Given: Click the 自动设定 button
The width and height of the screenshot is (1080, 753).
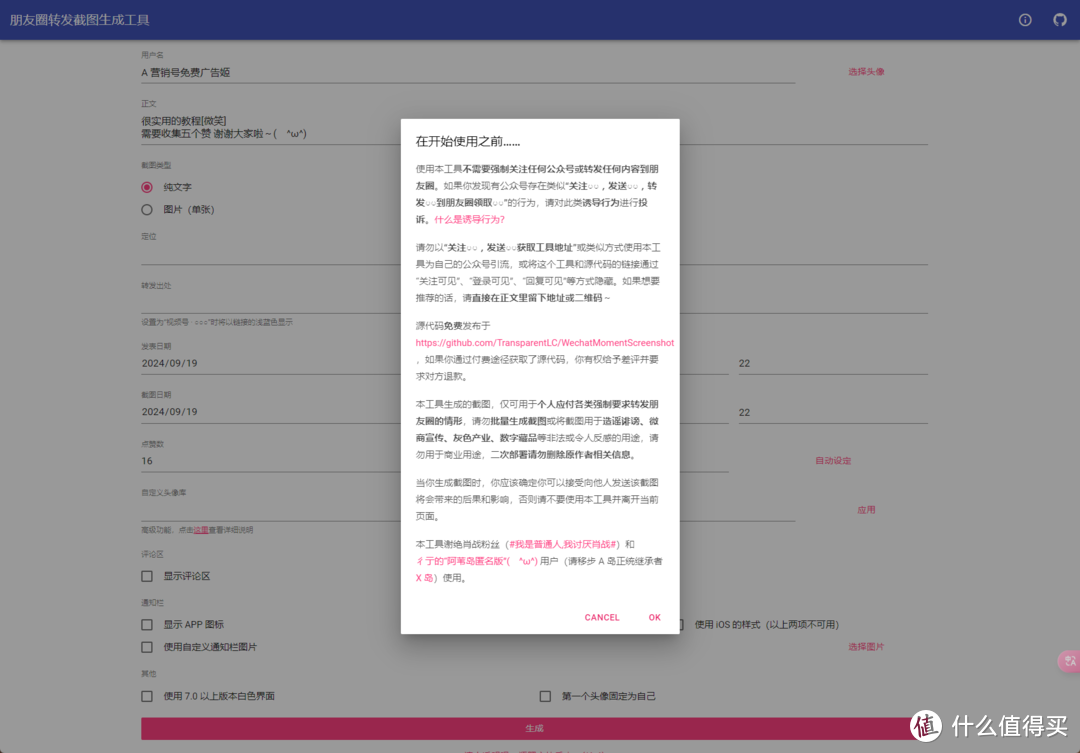Looking at the screenshot, I should coord(833,461).
